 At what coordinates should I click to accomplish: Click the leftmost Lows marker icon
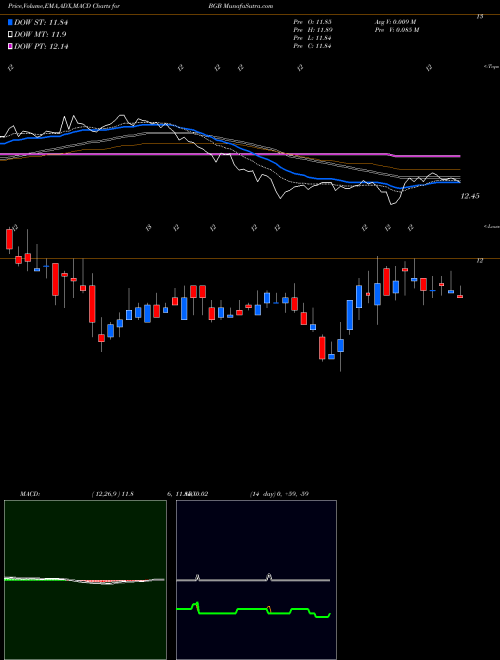[14, 227]
